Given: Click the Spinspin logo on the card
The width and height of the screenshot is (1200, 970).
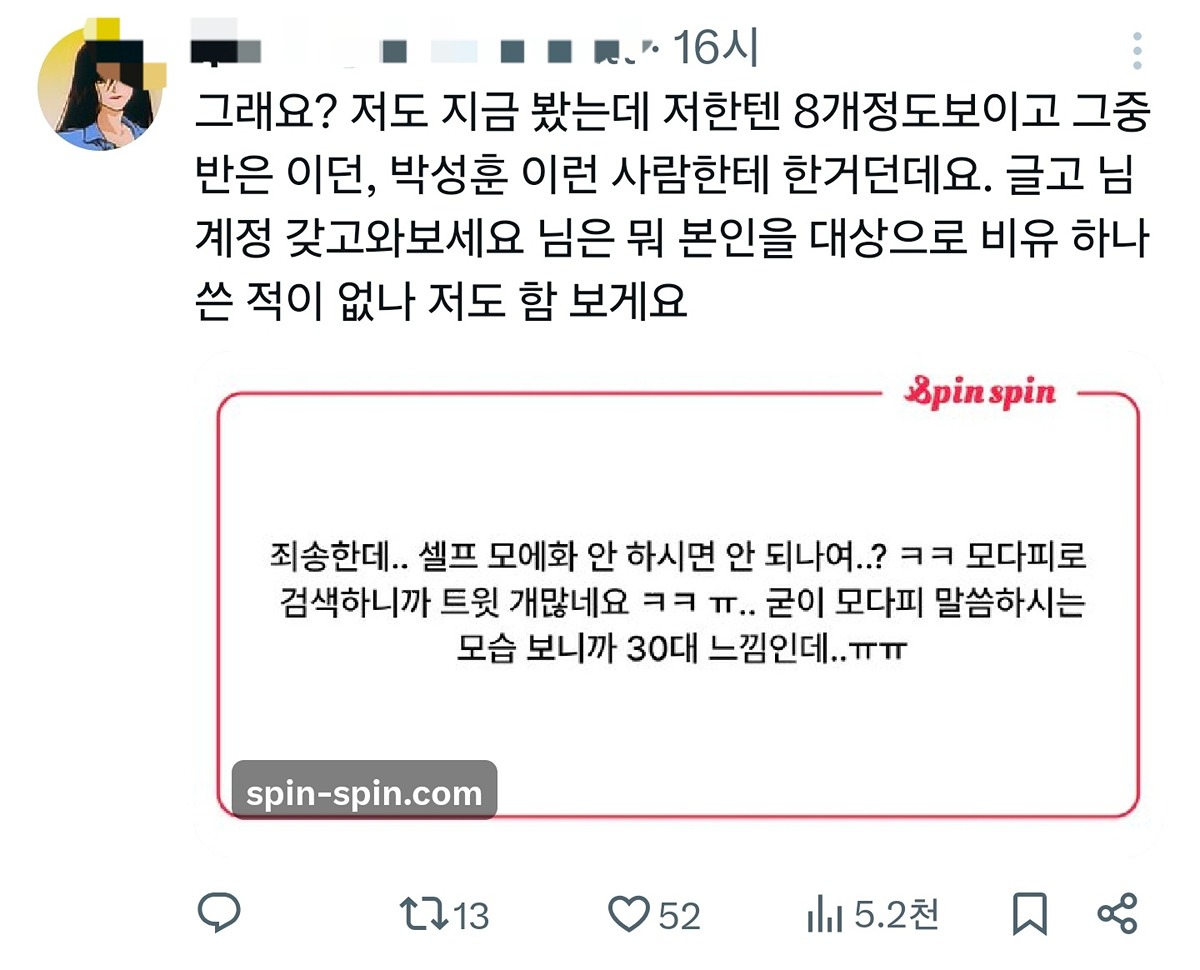Looking at the screenshot, I should click(978, 392).
